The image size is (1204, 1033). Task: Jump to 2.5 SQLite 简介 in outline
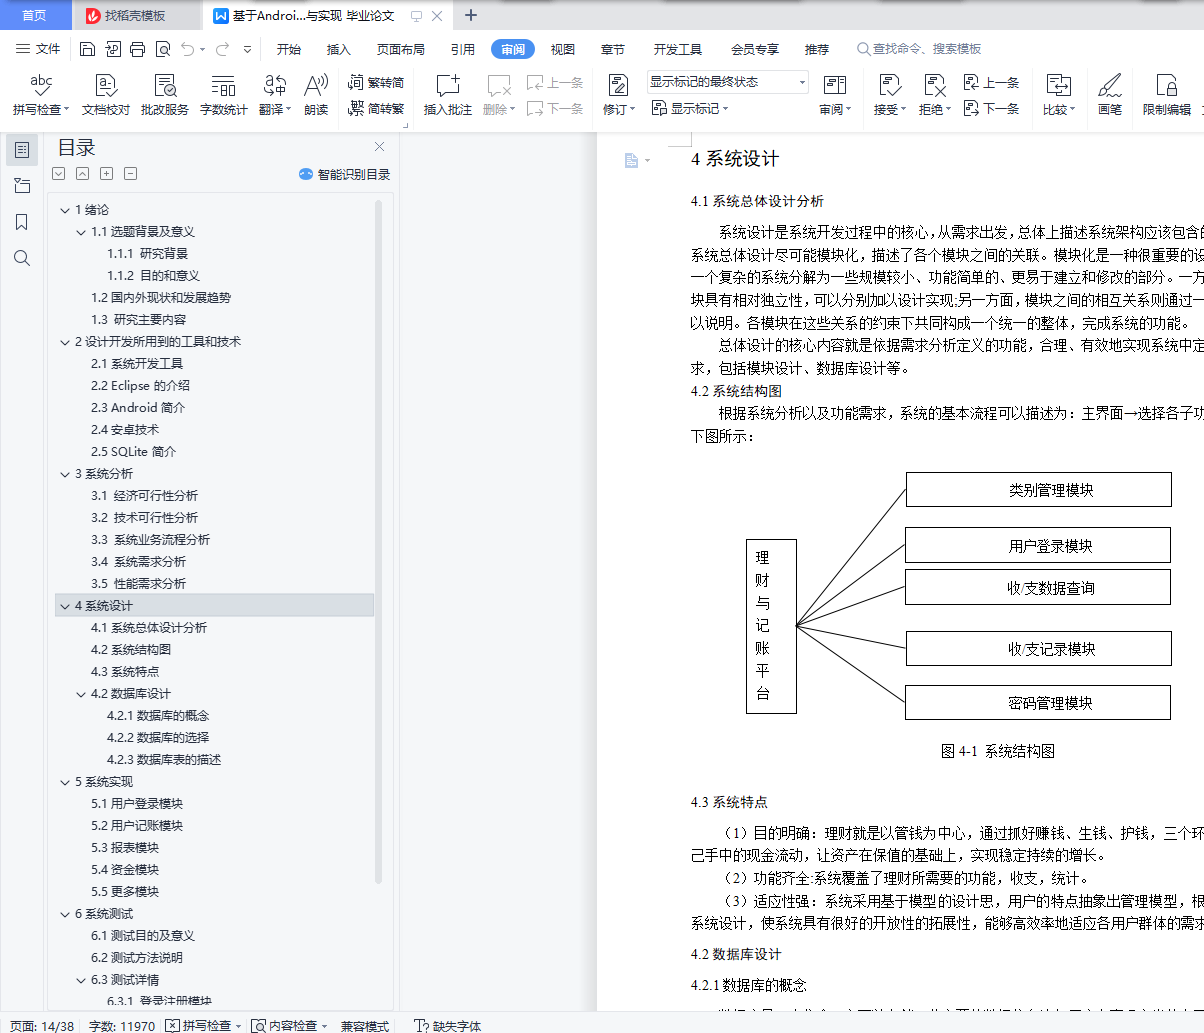[x=133, y=452]
